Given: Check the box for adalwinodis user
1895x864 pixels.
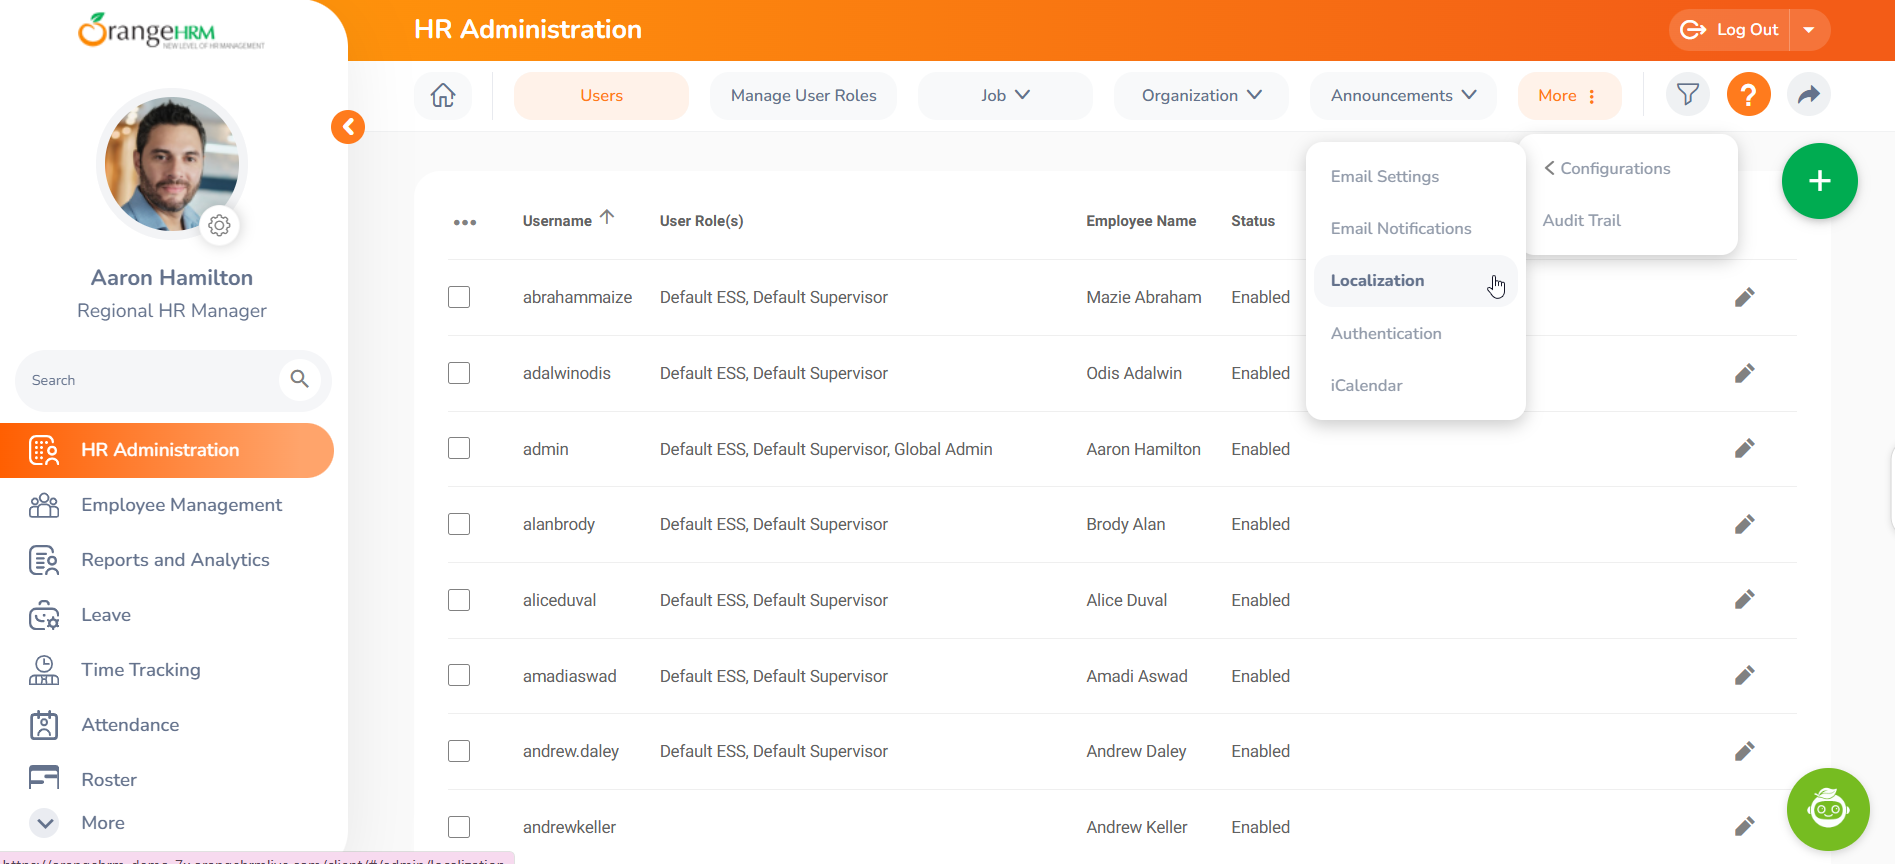Looking at the screenshot, I should tap(459, 373).
